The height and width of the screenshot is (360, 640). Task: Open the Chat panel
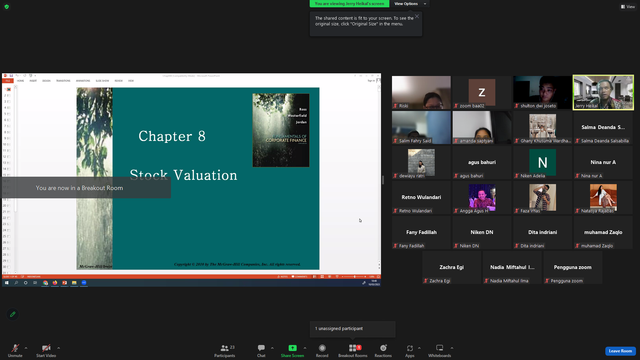click(x=261, y=350)
